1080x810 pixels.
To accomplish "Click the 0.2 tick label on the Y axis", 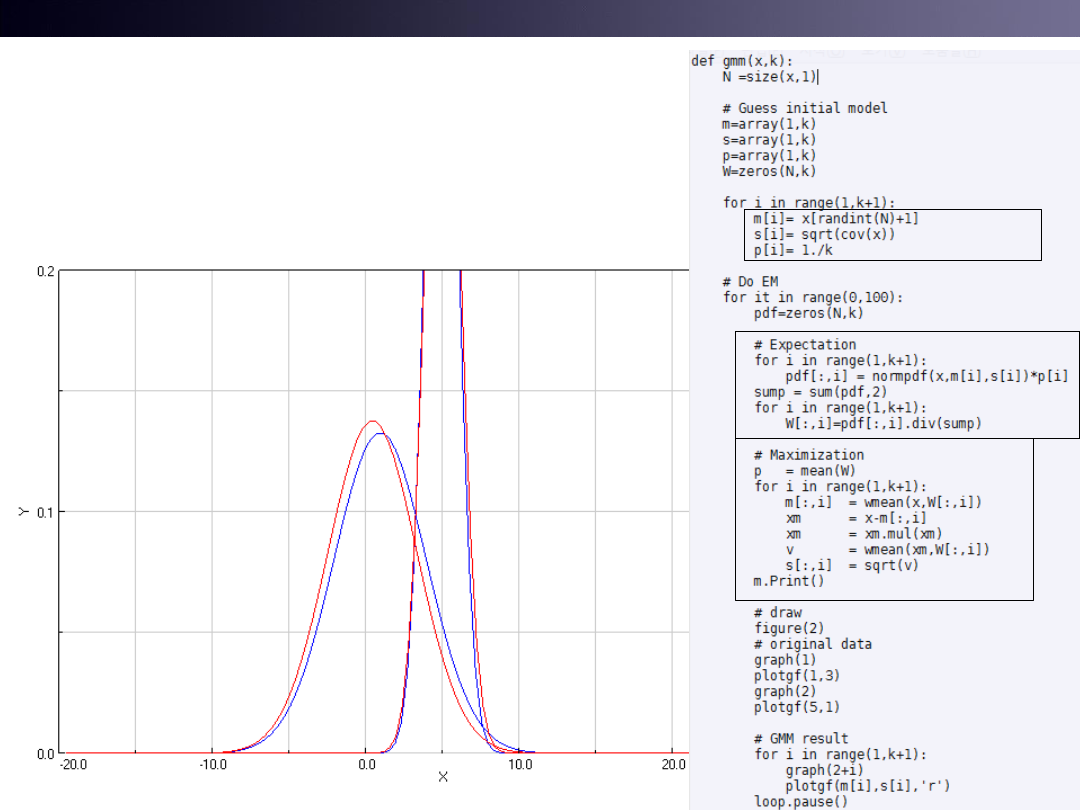I will (x=44, y=271).
